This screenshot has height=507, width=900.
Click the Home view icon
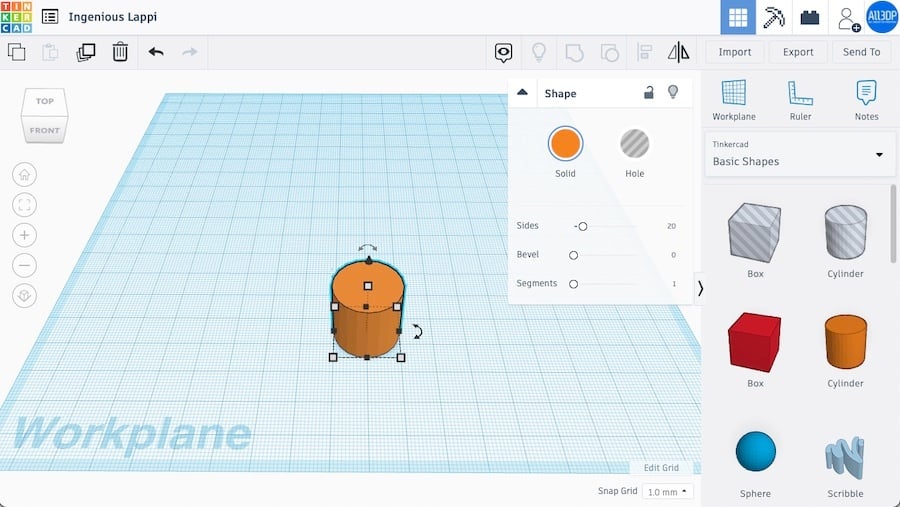[x=24, y=174]
